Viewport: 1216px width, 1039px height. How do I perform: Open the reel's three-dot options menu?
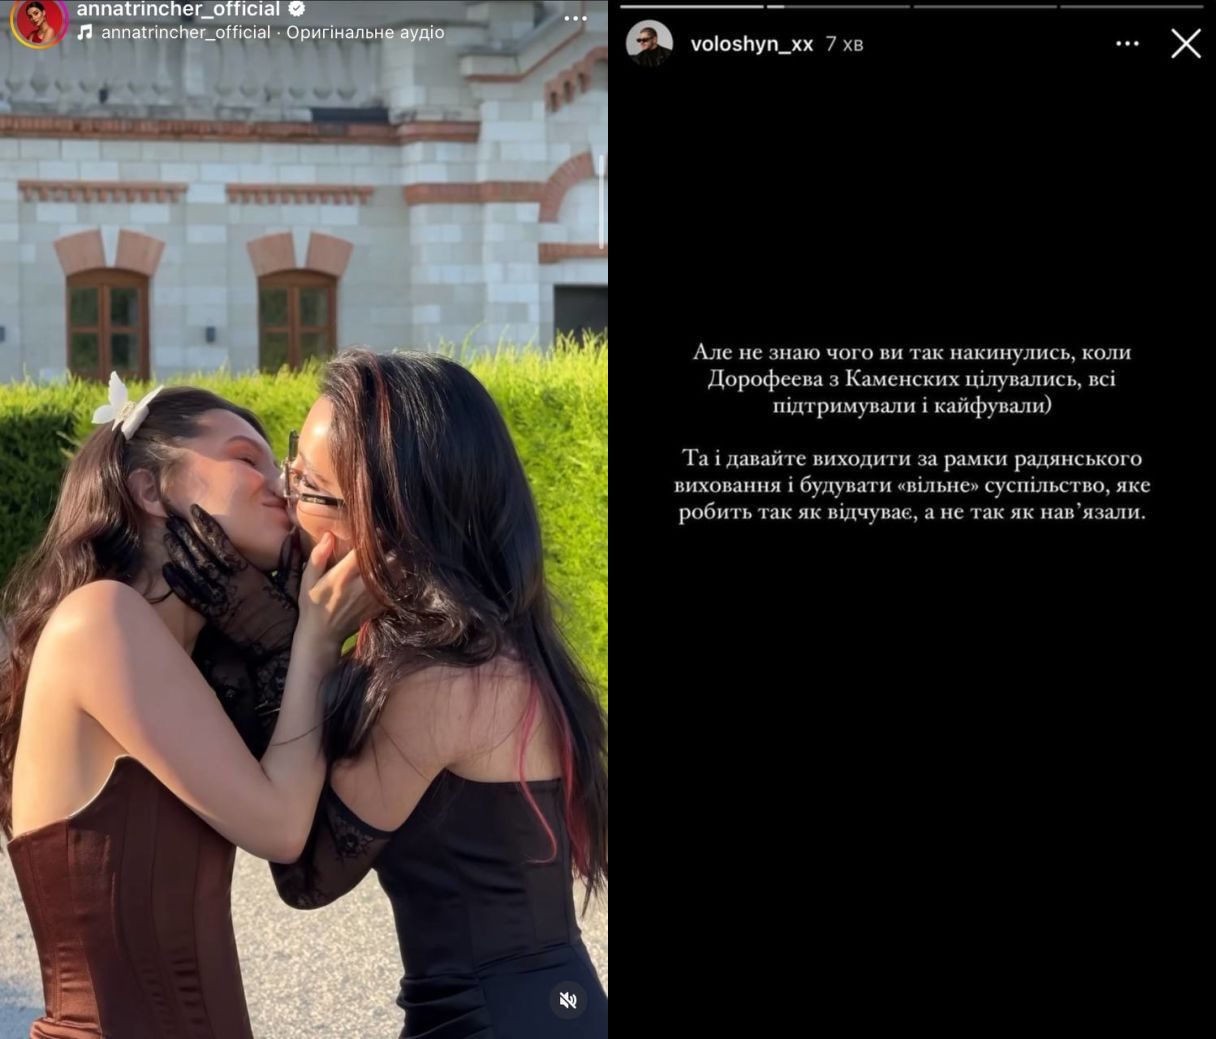[575, 17]
